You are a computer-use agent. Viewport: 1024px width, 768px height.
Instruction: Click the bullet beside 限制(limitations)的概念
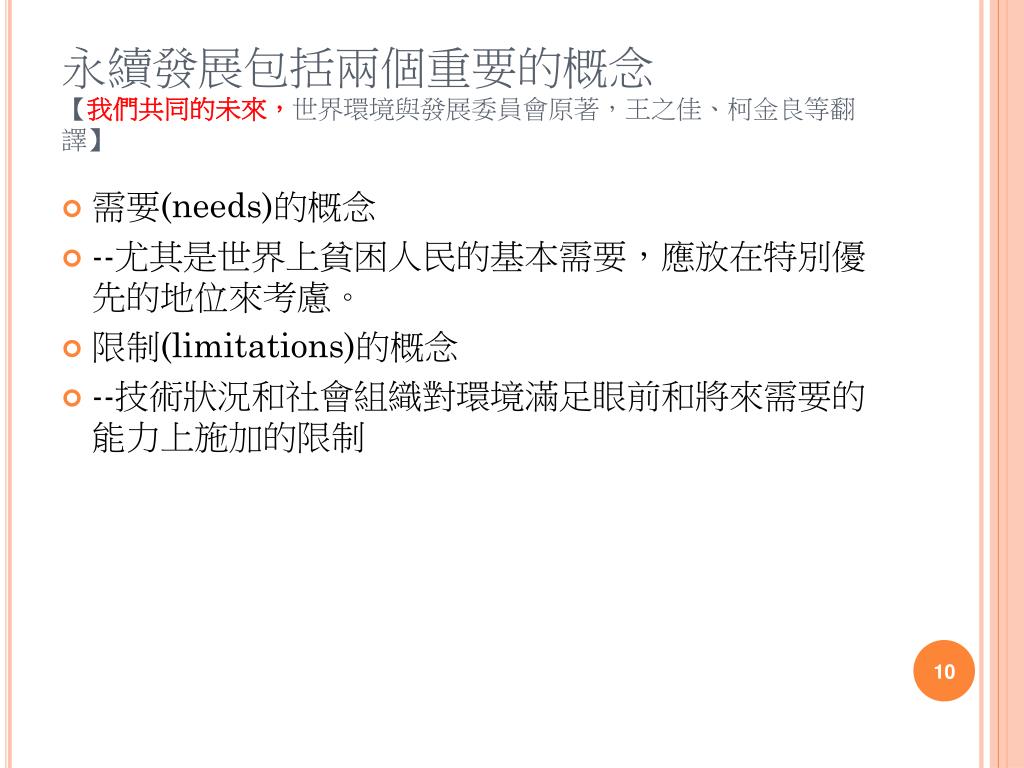72,348
